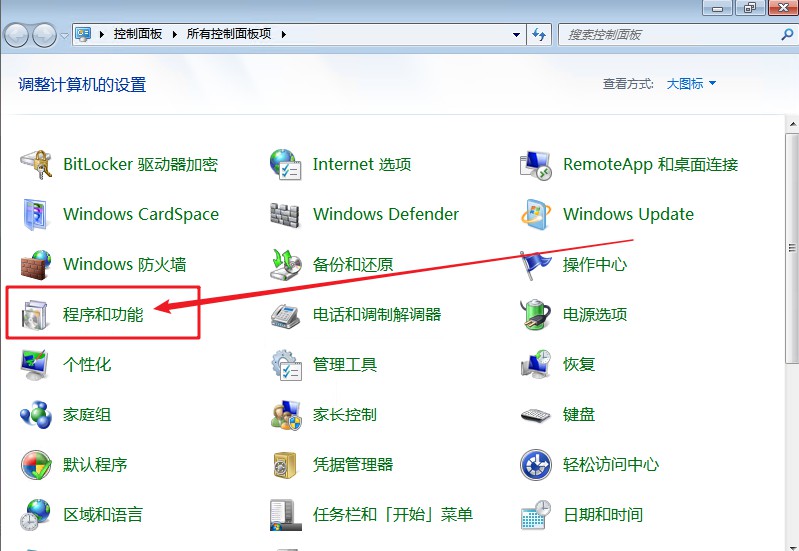Open the 备份和还原 link
Screen dimensions: 799x551
pyautogui.click(x=352, y=264)
